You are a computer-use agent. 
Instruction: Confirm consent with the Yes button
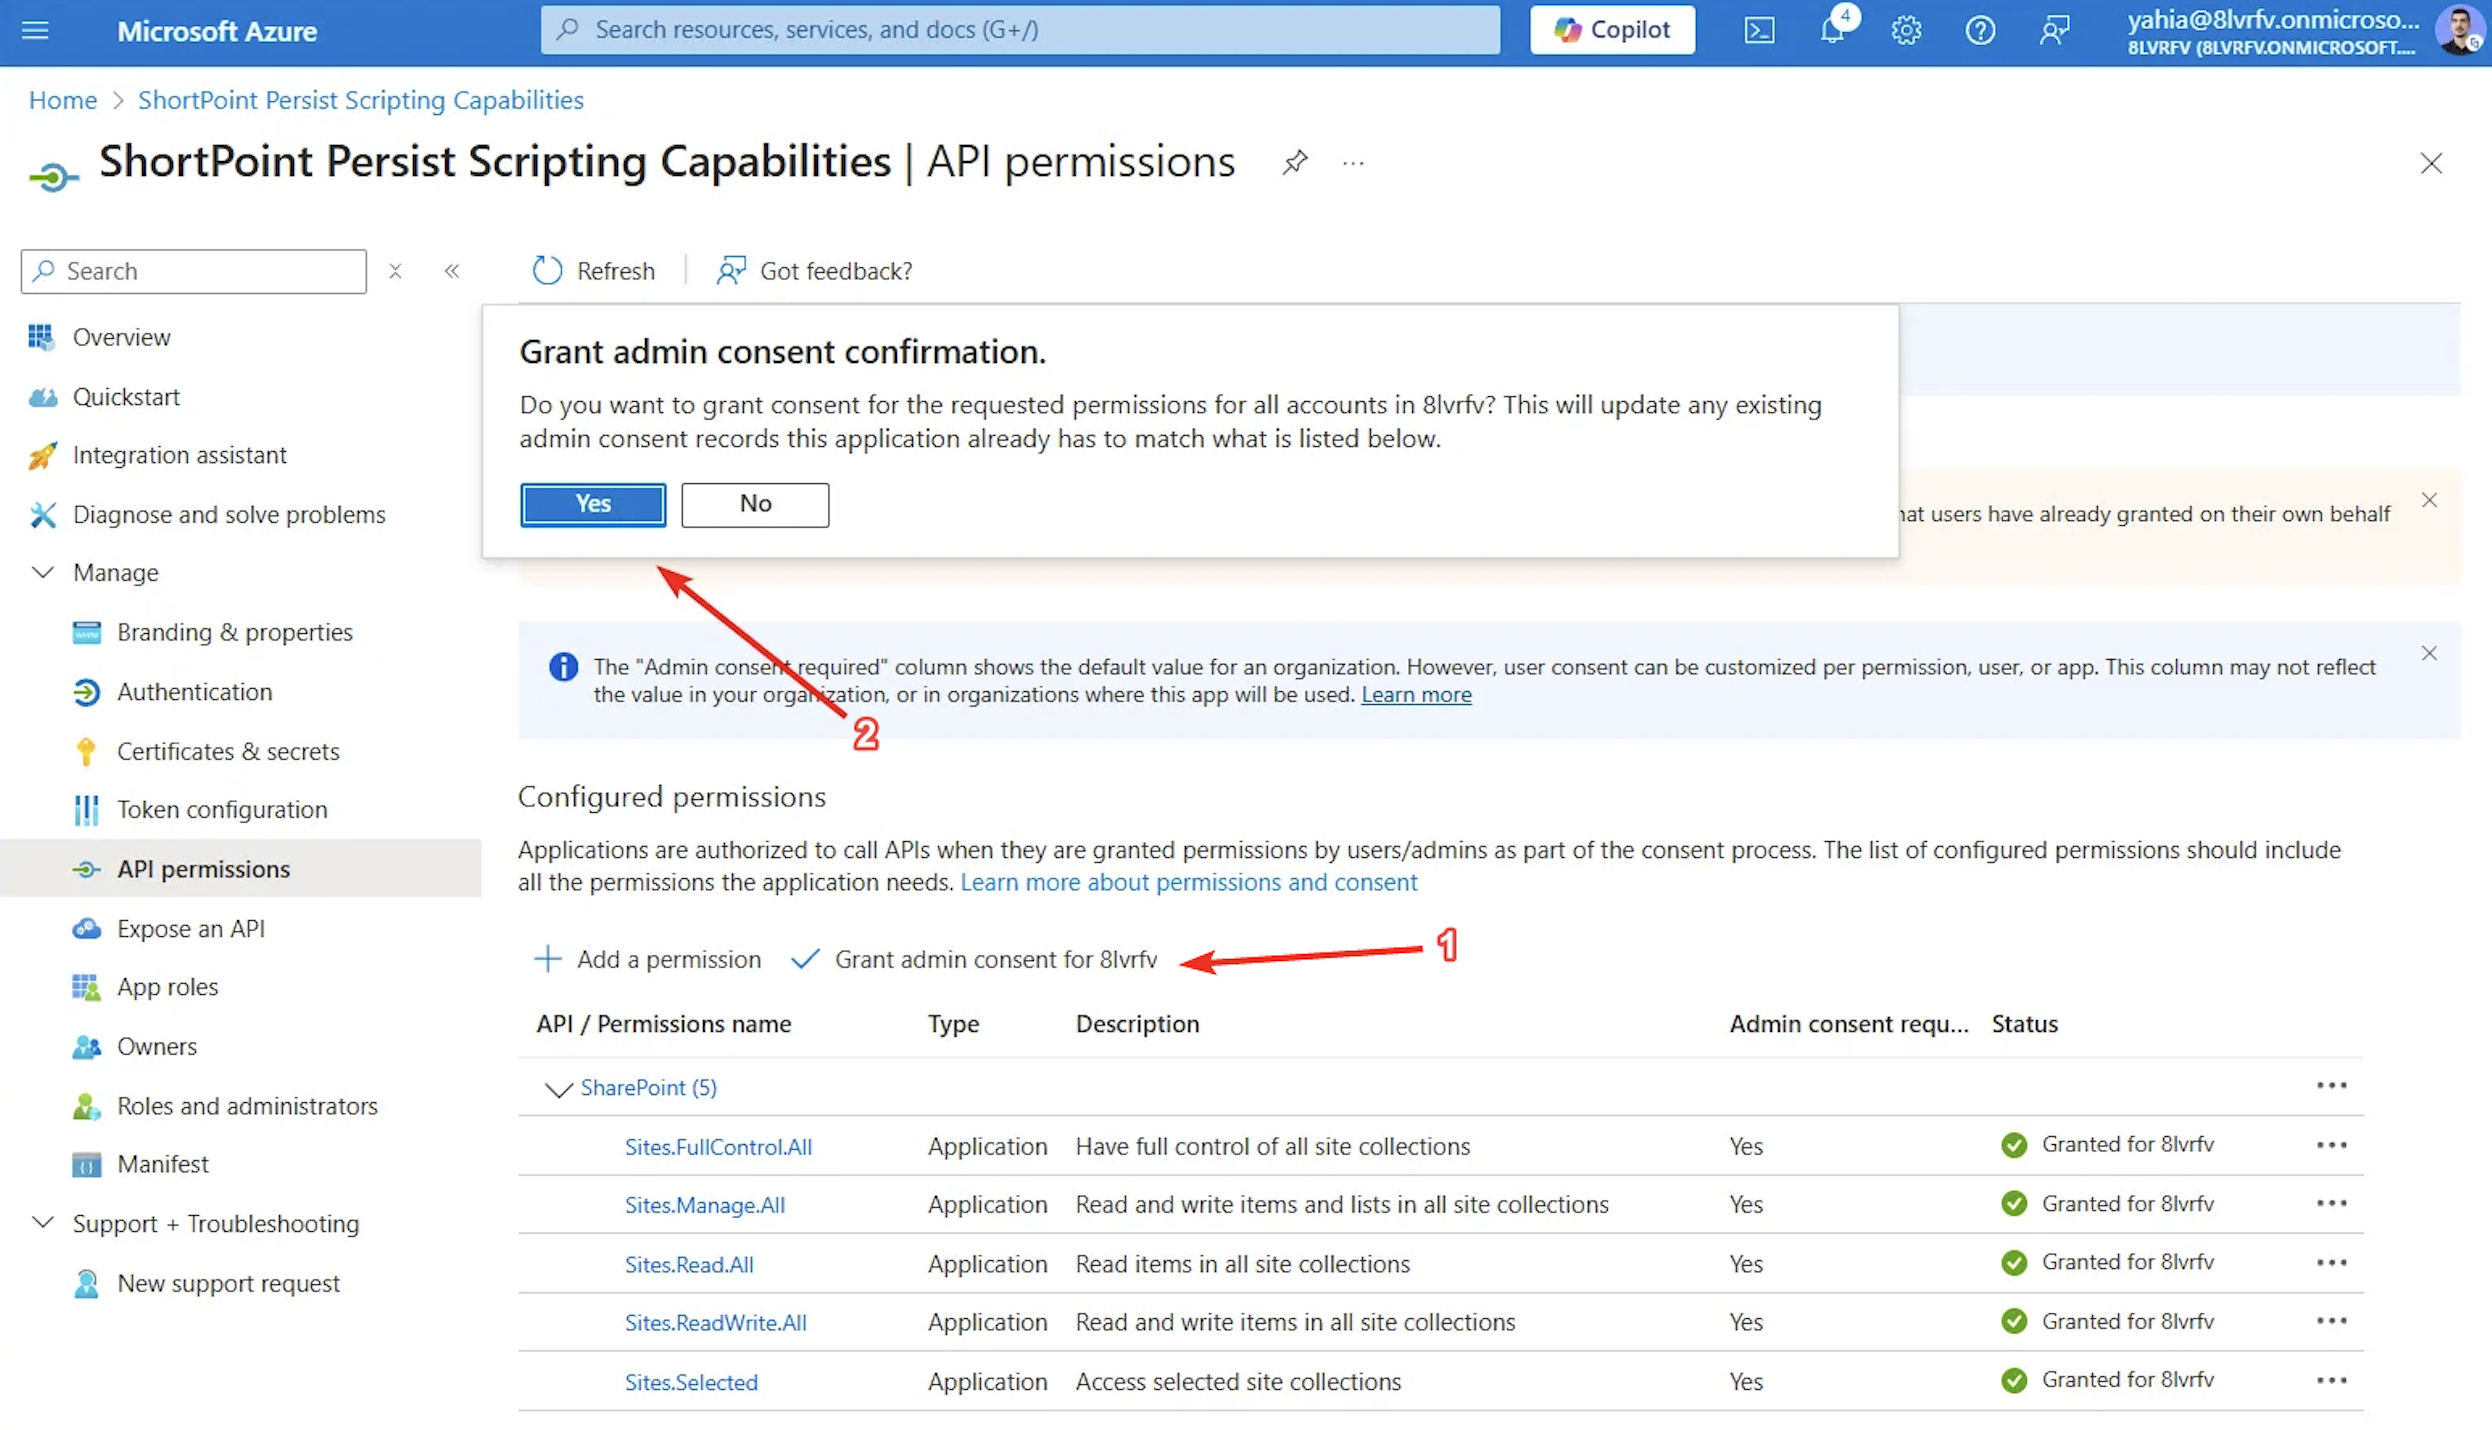[593, 504]
